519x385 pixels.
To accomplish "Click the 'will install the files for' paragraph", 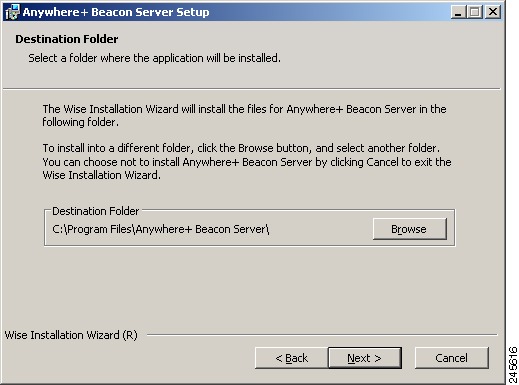I will (244, 109).
